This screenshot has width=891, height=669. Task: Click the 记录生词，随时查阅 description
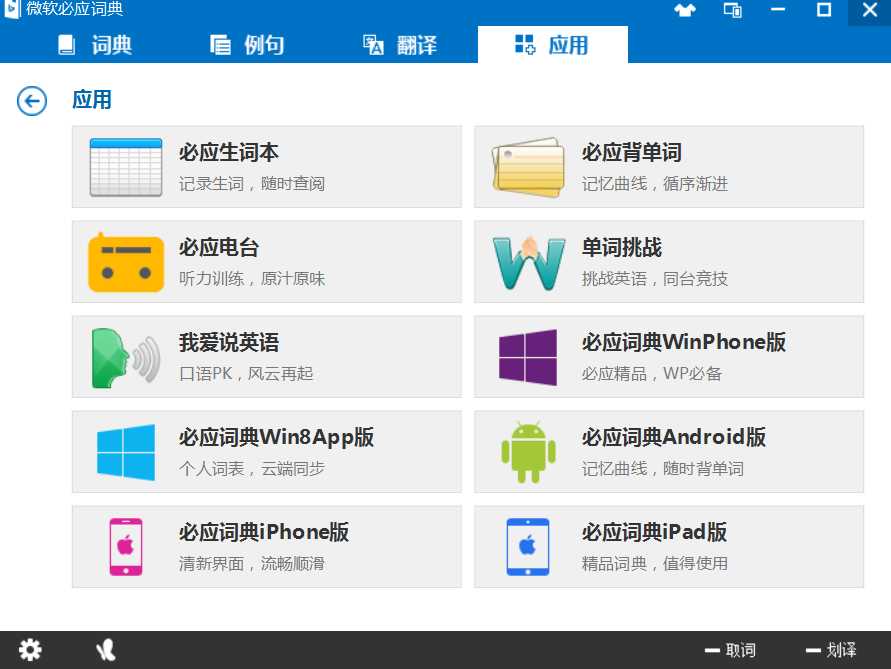click(252, 184)
